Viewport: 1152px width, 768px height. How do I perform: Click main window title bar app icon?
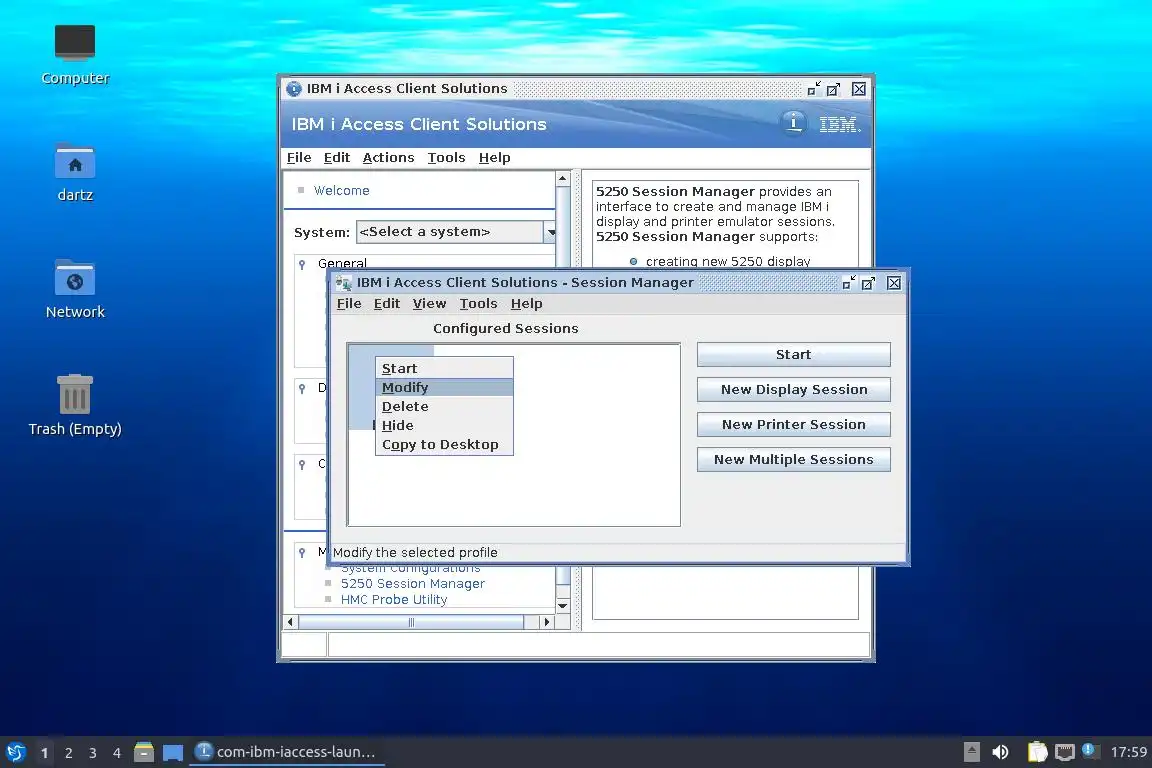[x=294, y=89]
